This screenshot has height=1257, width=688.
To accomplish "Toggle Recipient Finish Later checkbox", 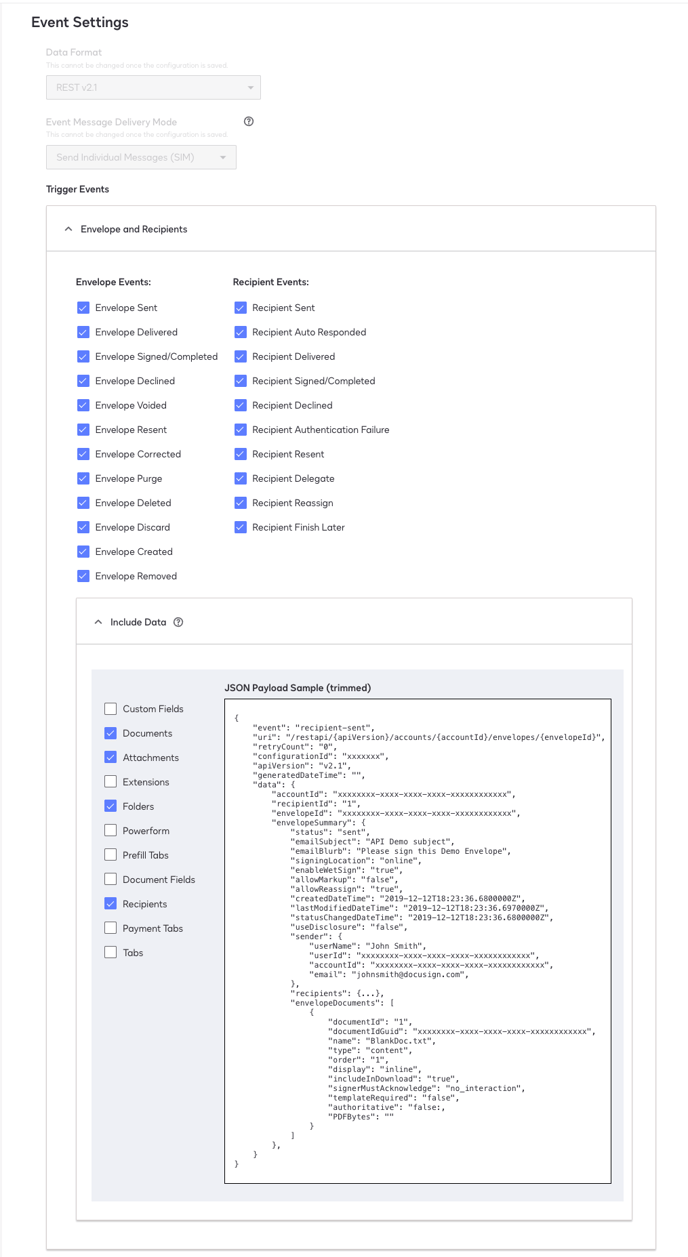I will [x=240, y=527].
